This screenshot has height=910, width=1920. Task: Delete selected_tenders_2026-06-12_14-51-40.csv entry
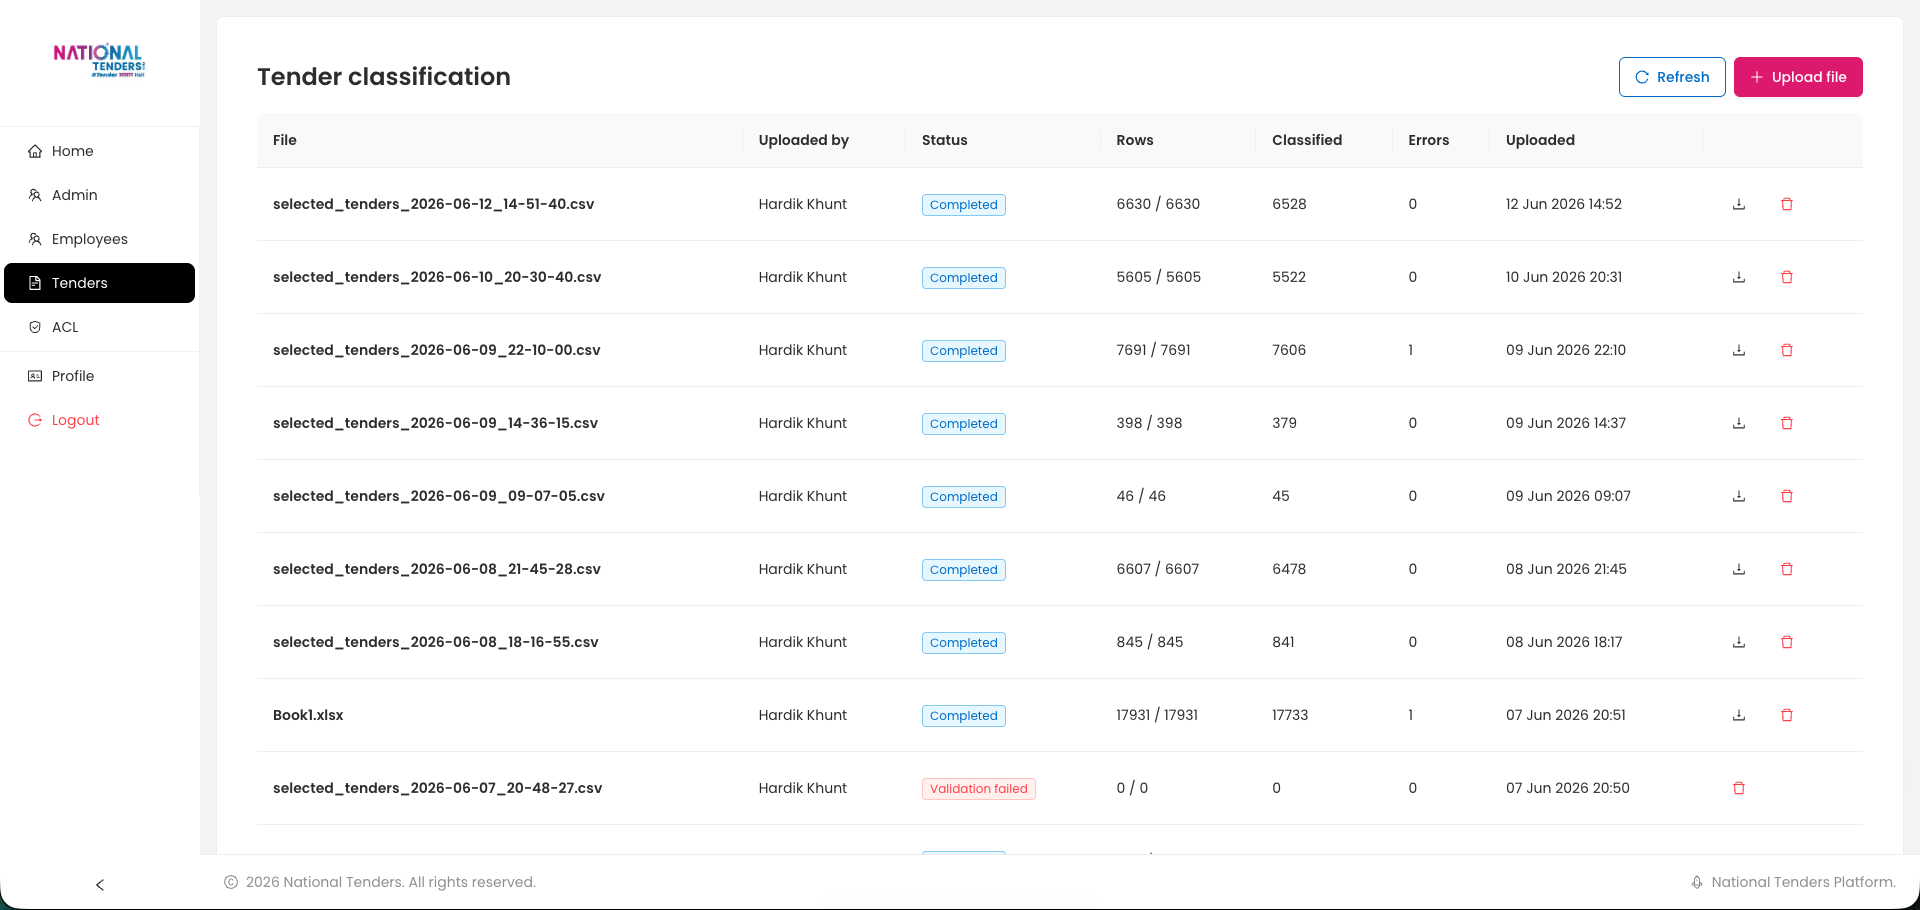[x=1787, y=204]
